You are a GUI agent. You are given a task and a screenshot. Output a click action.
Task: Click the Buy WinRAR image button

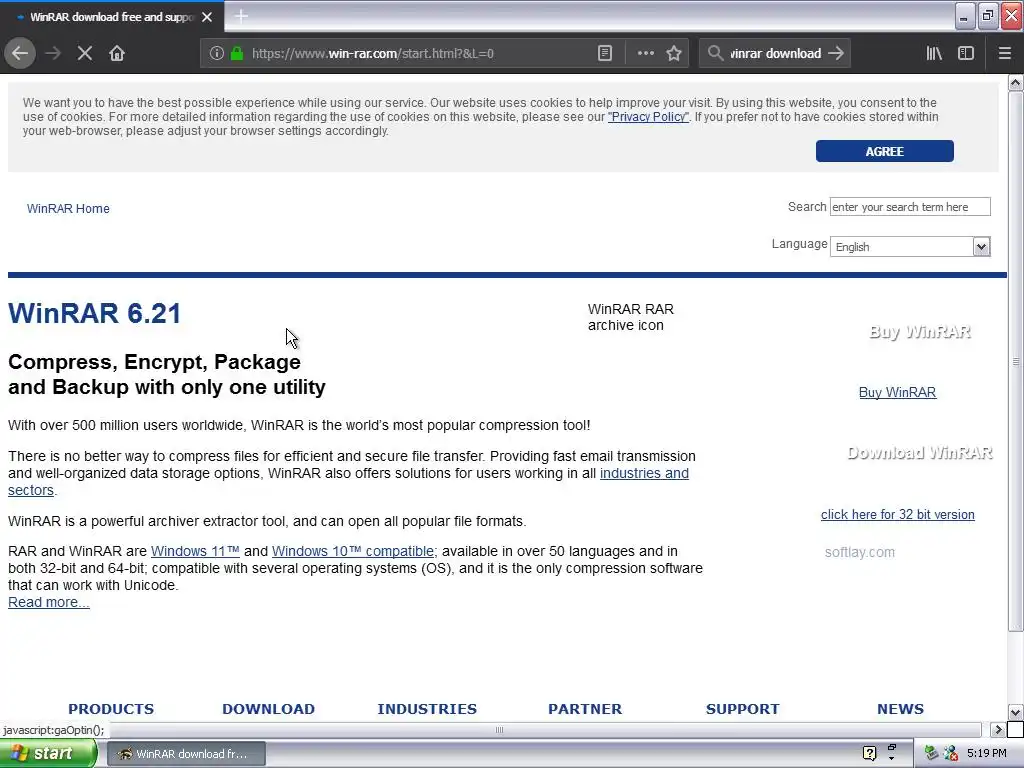(920, 332)
